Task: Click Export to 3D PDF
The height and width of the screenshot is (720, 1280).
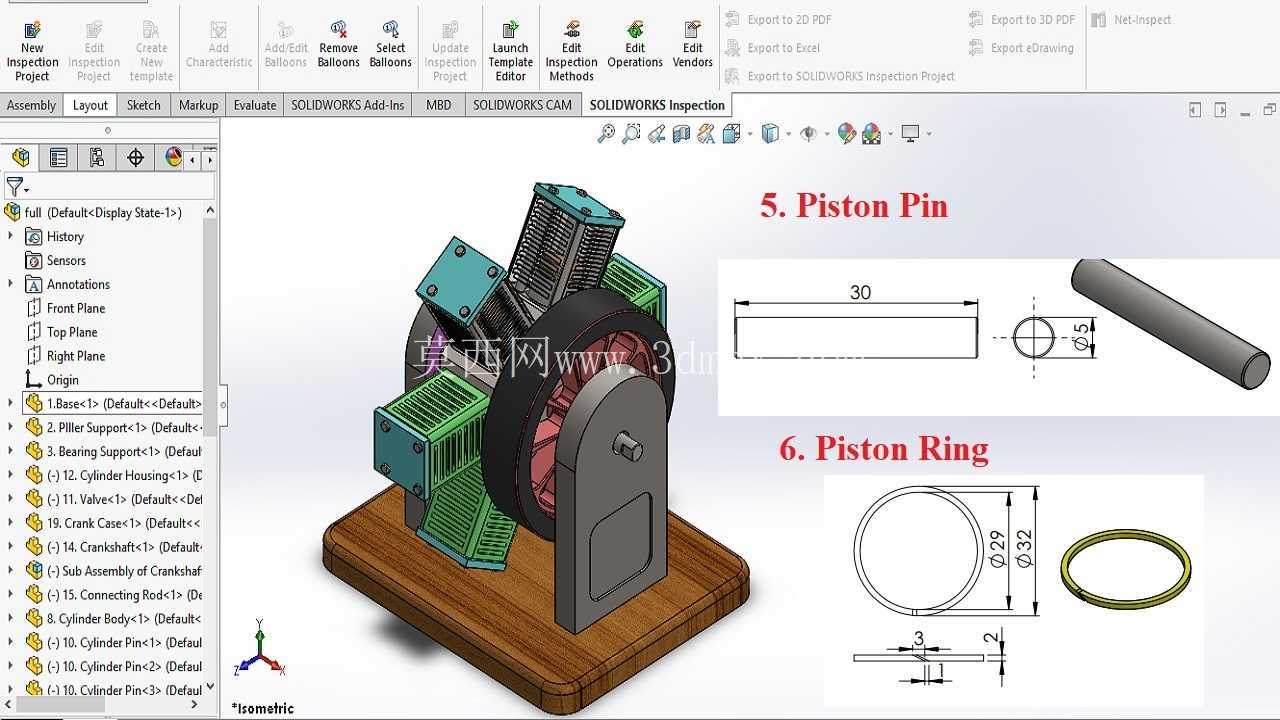Action: pyautogui.click(x=1022, y=19)
